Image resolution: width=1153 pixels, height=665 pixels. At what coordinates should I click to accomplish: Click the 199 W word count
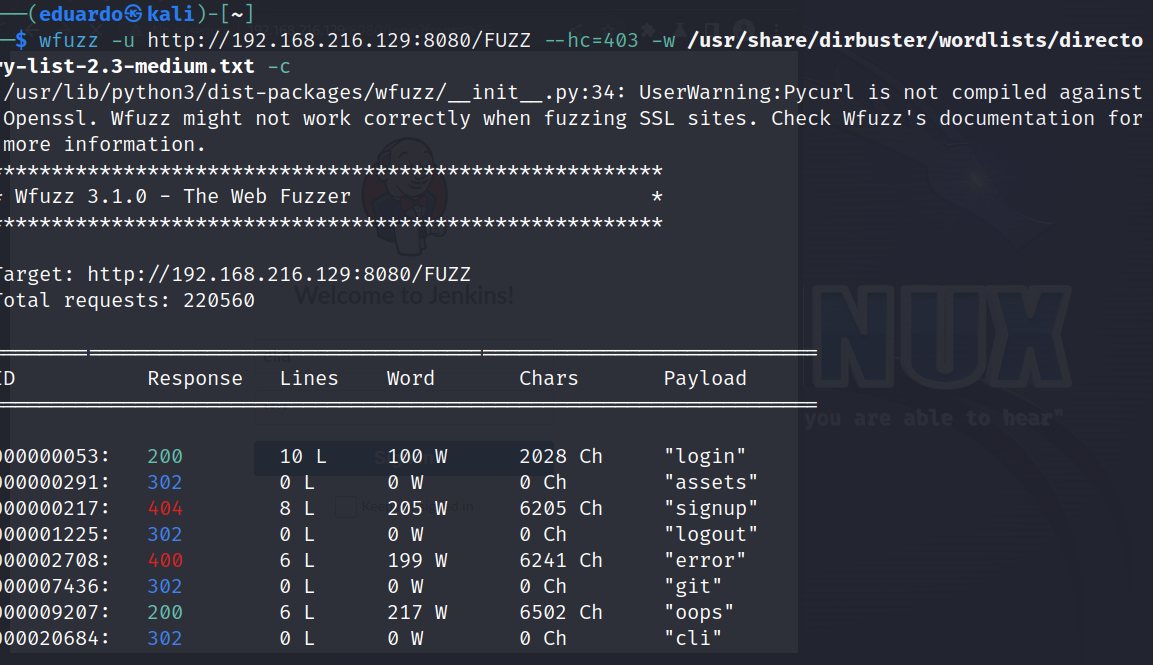click(x=417, y=561)
